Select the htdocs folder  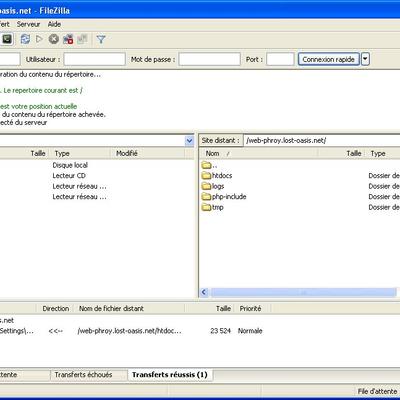pyautogui.click(x=217, y=176)
